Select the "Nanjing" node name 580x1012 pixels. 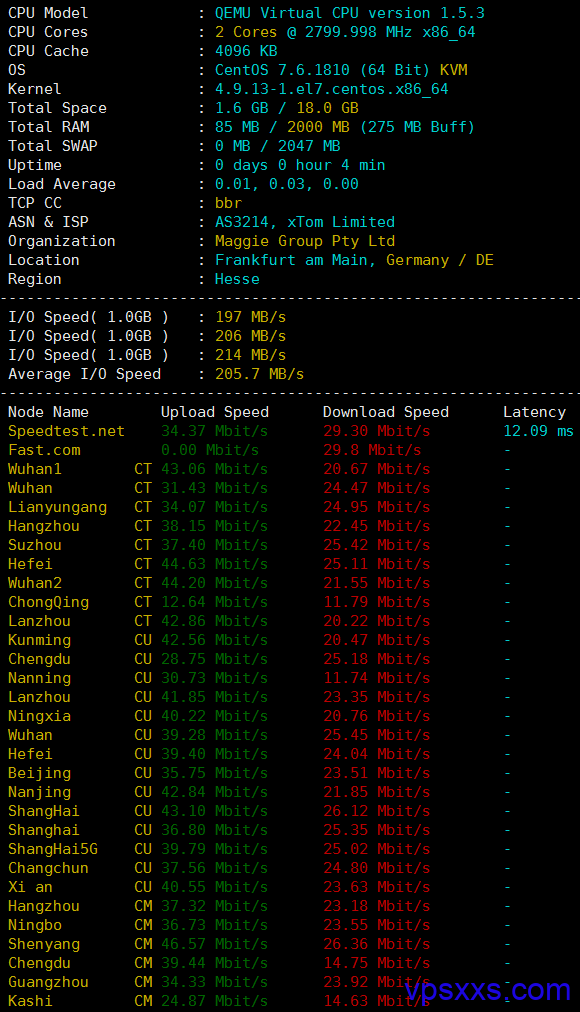coord(39,792)
